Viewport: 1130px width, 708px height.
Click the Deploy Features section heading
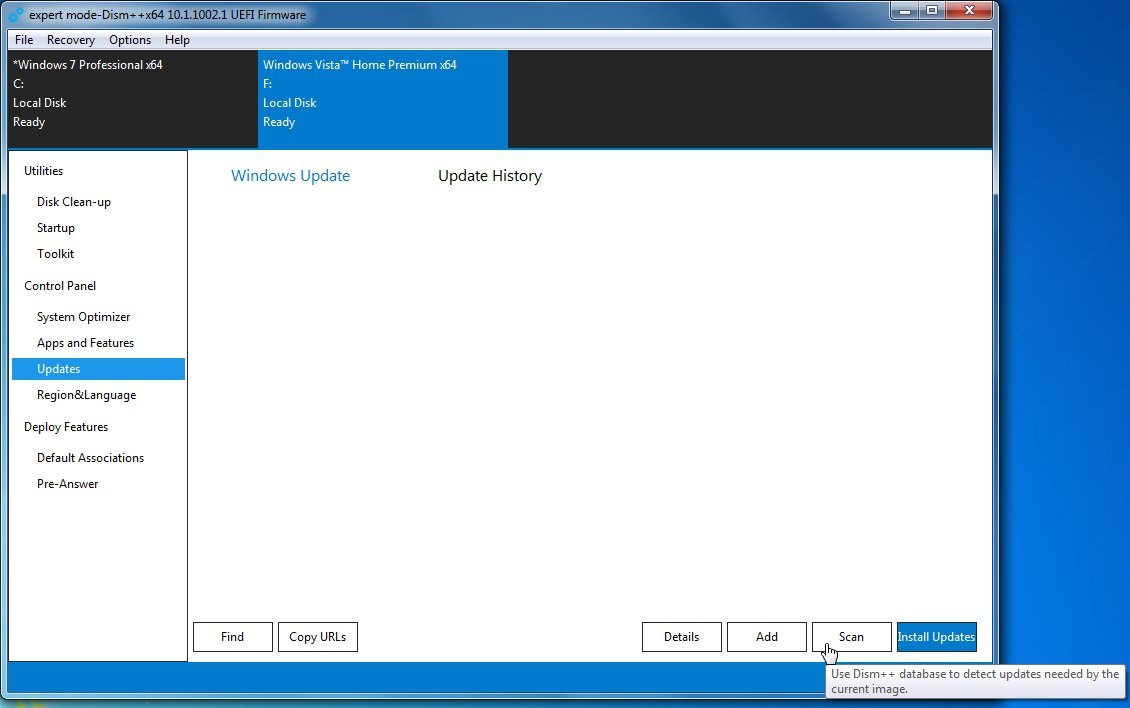point(66,427)
